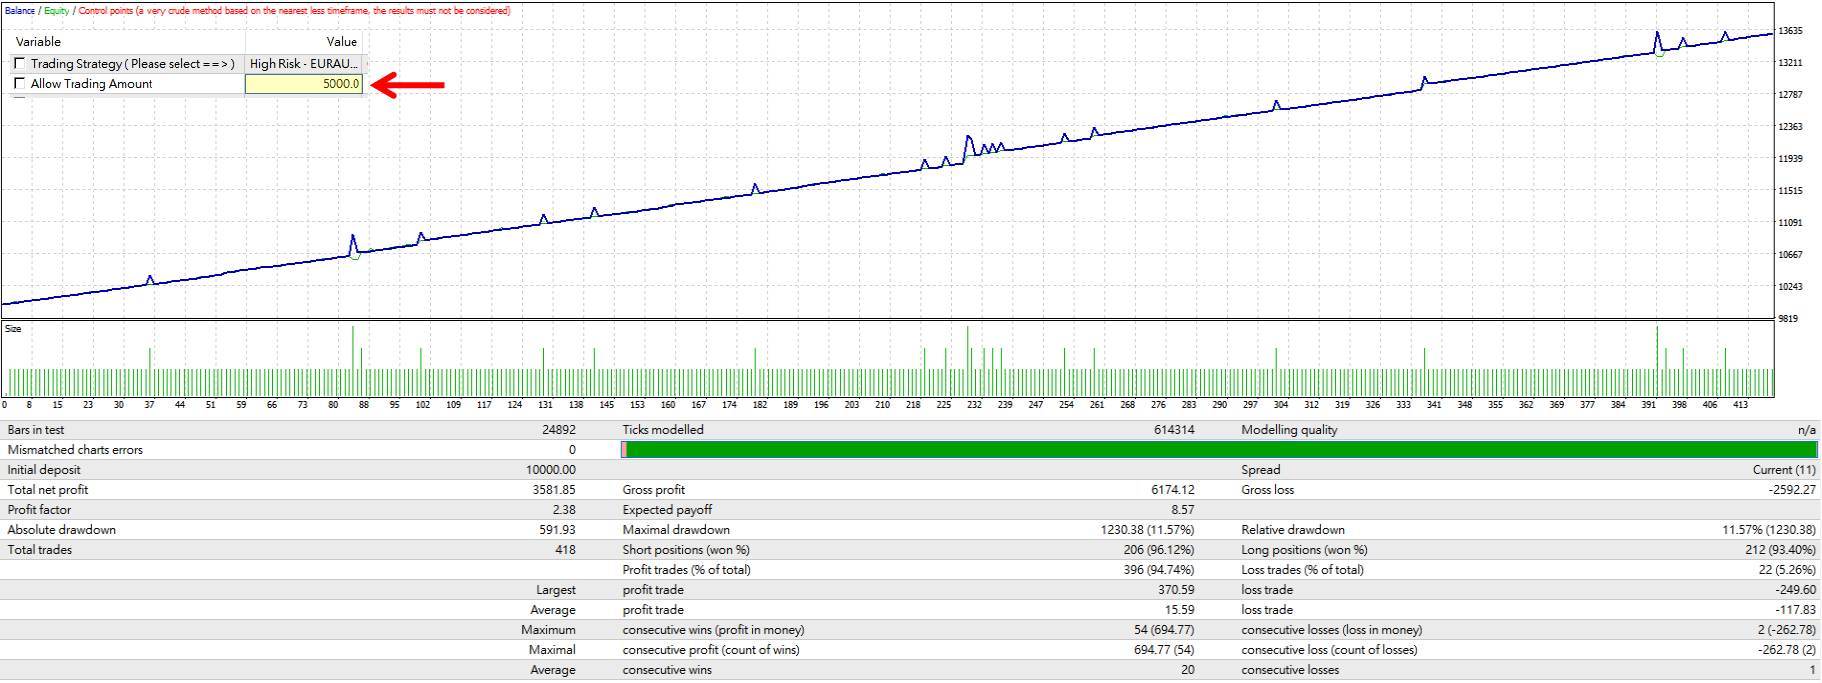Viewport: 1822px width, 683px height.
Task: Click the Bars in test row
Action: [x=290, y=430]
